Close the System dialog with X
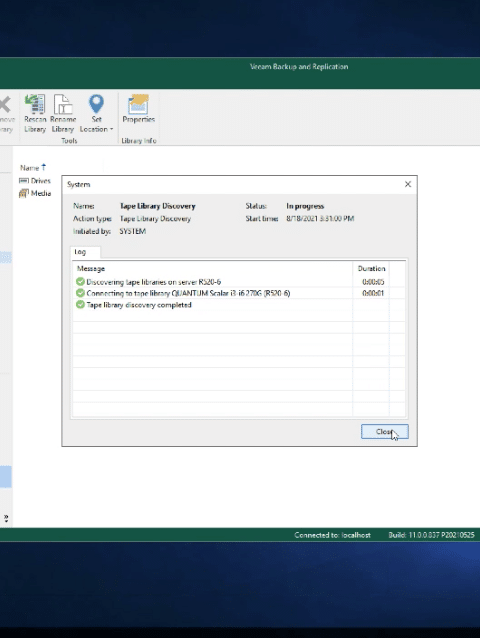This screenshot has height=638, width=480. [x=408, y=184]
